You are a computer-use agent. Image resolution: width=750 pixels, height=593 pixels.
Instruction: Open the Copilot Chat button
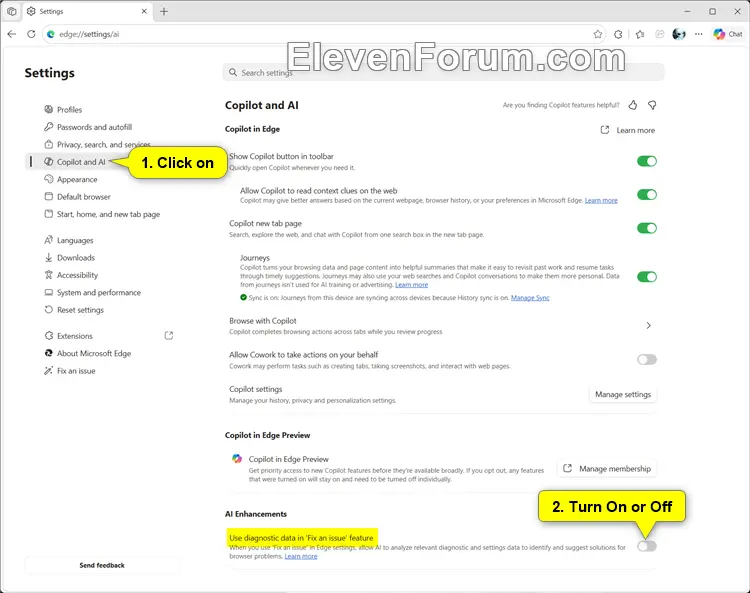(728, 34)
